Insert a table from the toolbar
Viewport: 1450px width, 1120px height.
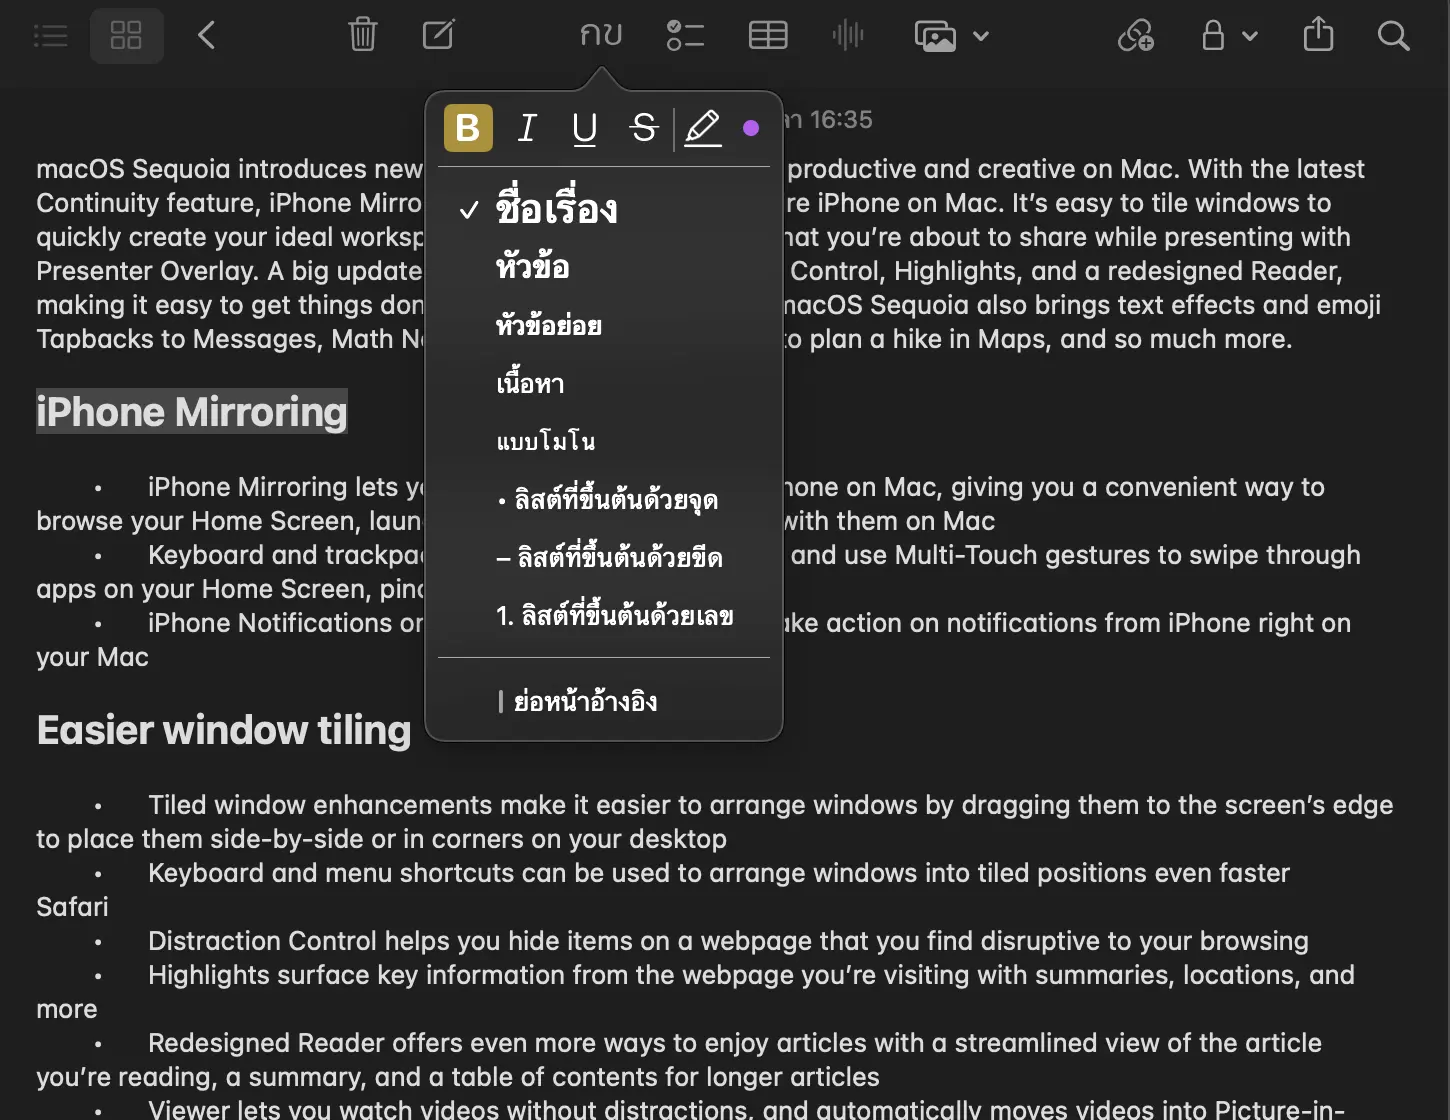768,36
